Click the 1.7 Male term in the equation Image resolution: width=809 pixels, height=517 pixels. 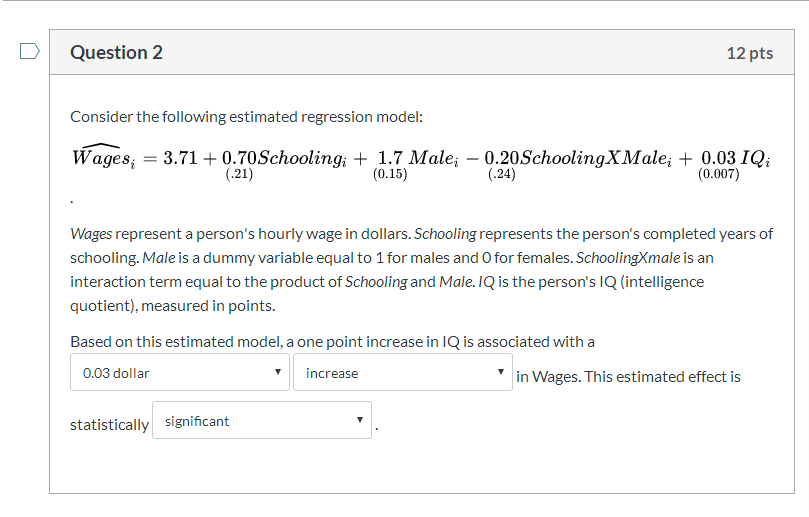[418, 158]
